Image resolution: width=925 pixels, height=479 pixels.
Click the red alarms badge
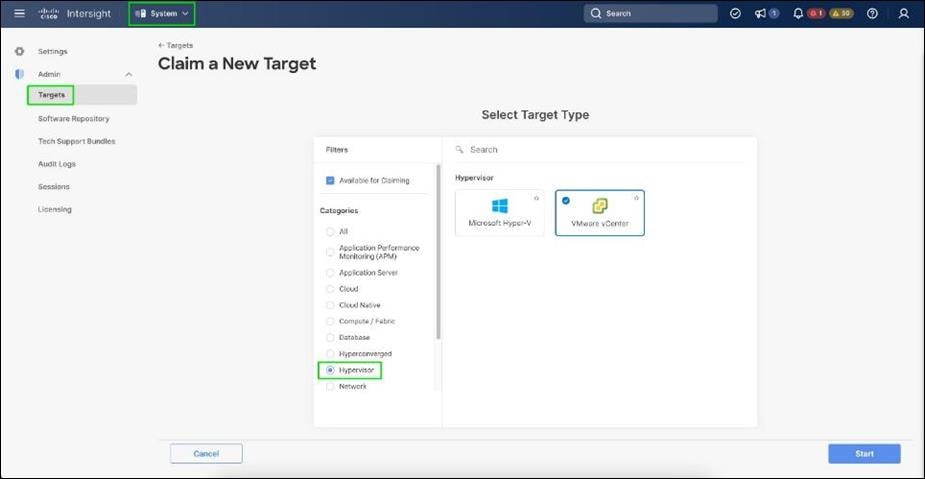coord(816,14)
